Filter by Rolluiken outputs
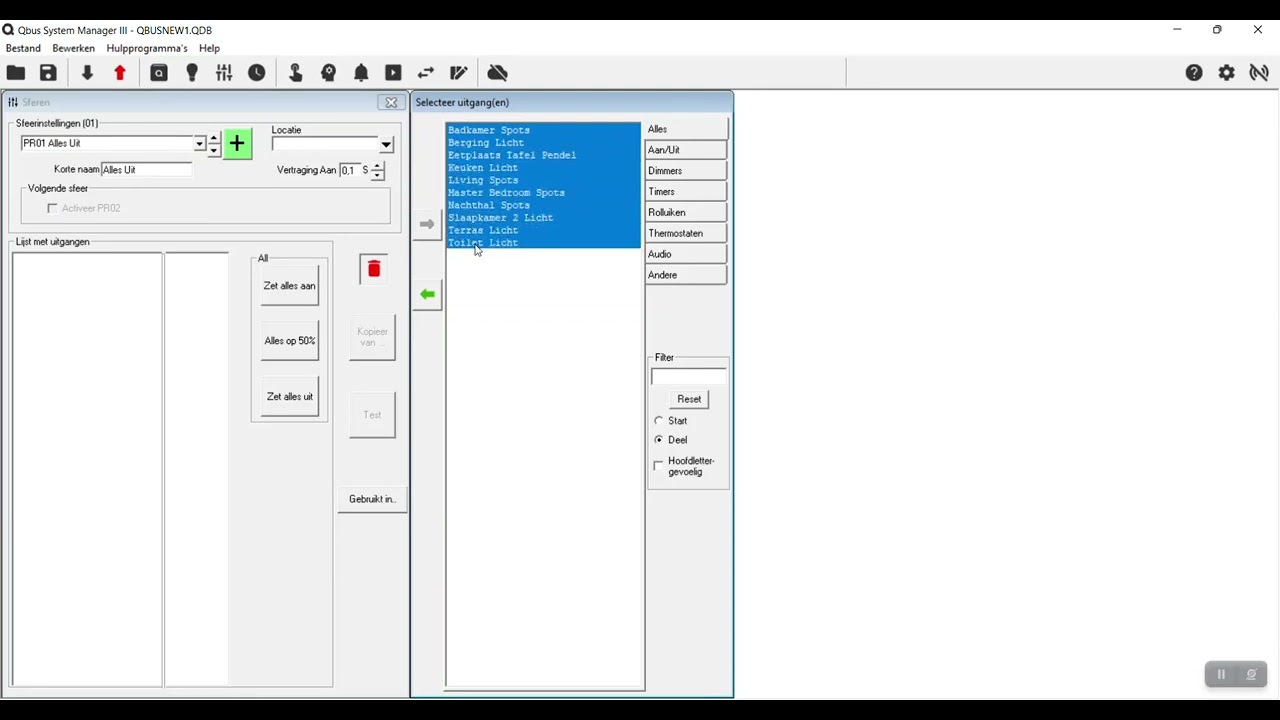The height and width of the screenshot is (720, 1280). (x=686, y=213)
